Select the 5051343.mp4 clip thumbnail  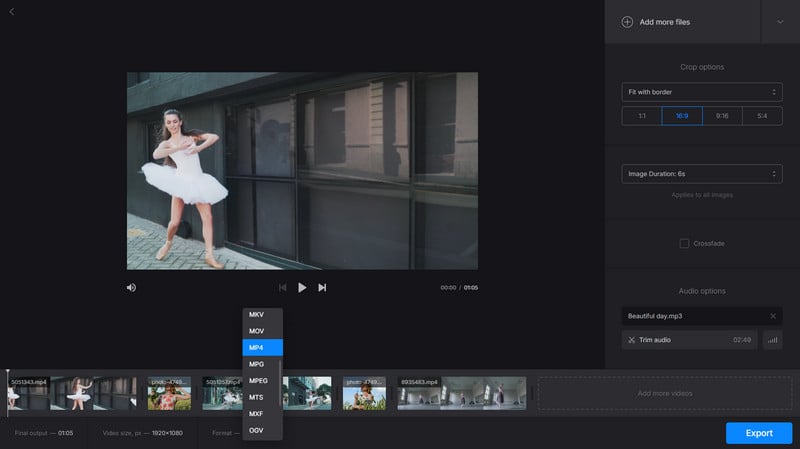coord(72,393)
